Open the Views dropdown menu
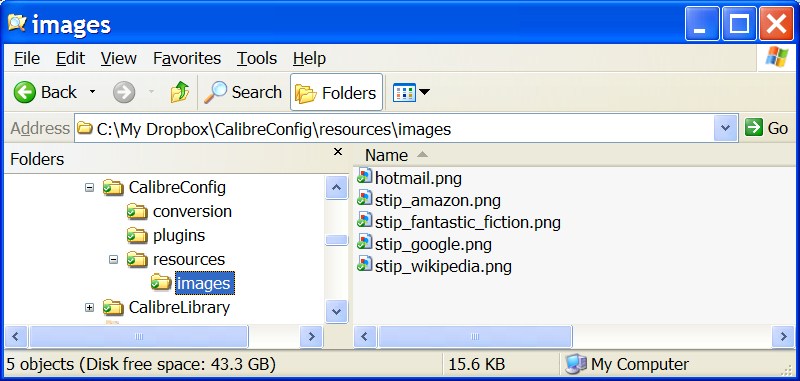The width and height of the screenshot is (800, 381). click(x=411, y=92)
